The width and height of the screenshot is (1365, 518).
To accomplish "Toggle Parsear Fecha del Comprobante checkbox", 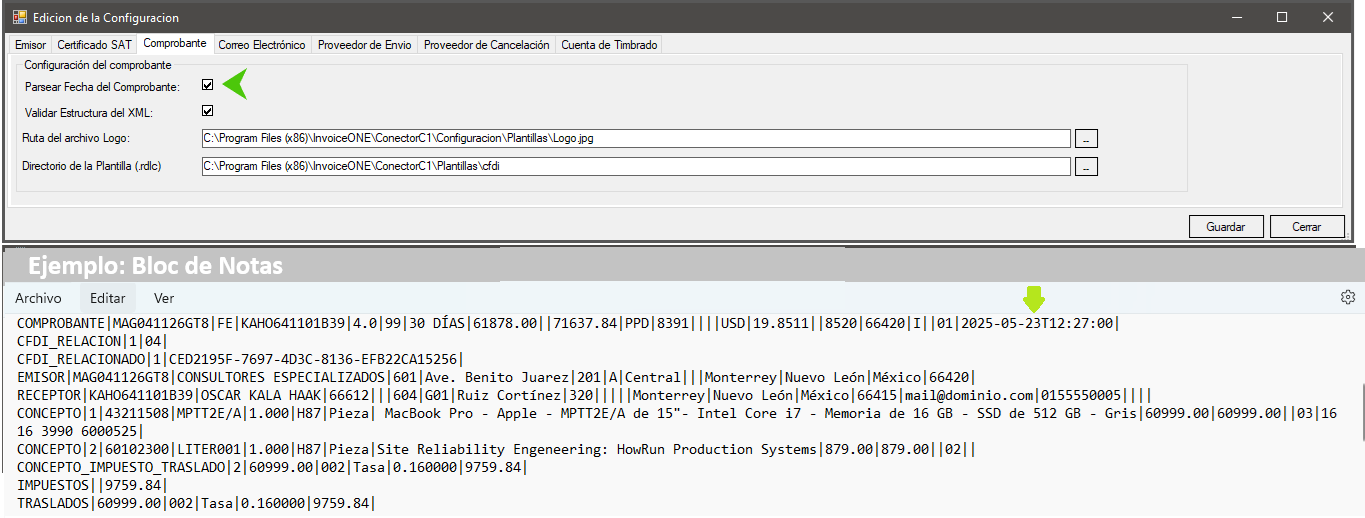I will pyautogui.click(x=208, y=86).
